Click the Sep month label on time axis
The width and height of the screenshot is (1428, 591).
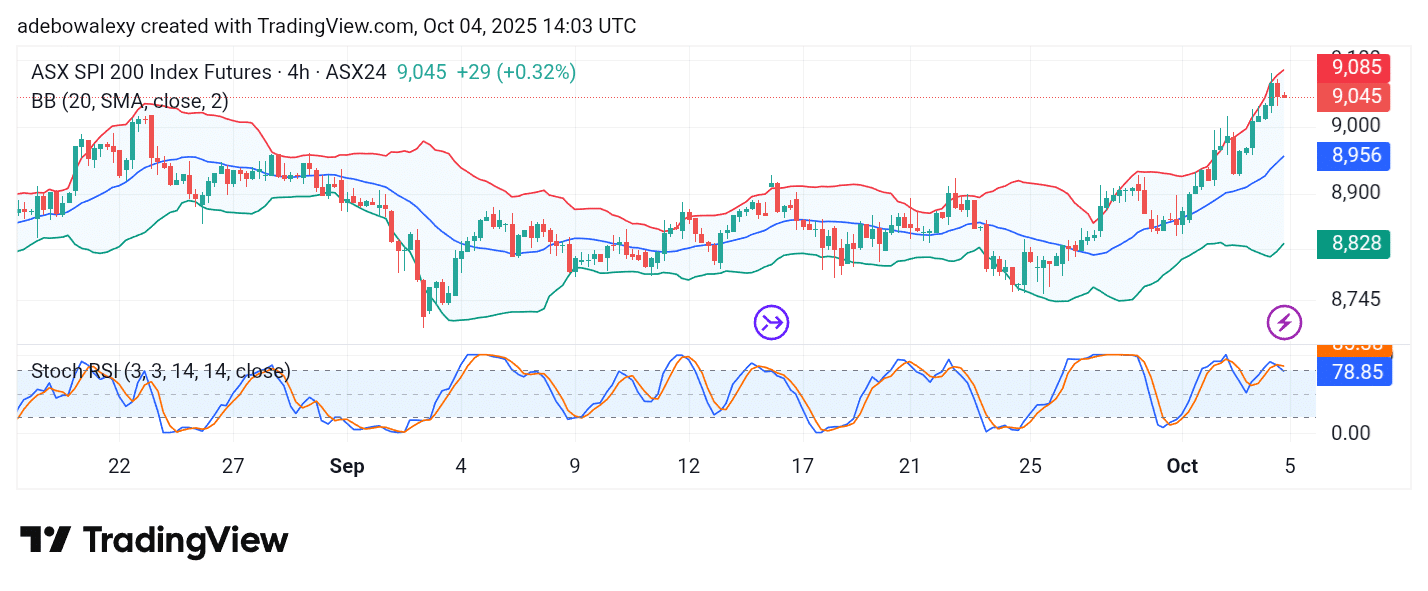click(x=346, y=466)
